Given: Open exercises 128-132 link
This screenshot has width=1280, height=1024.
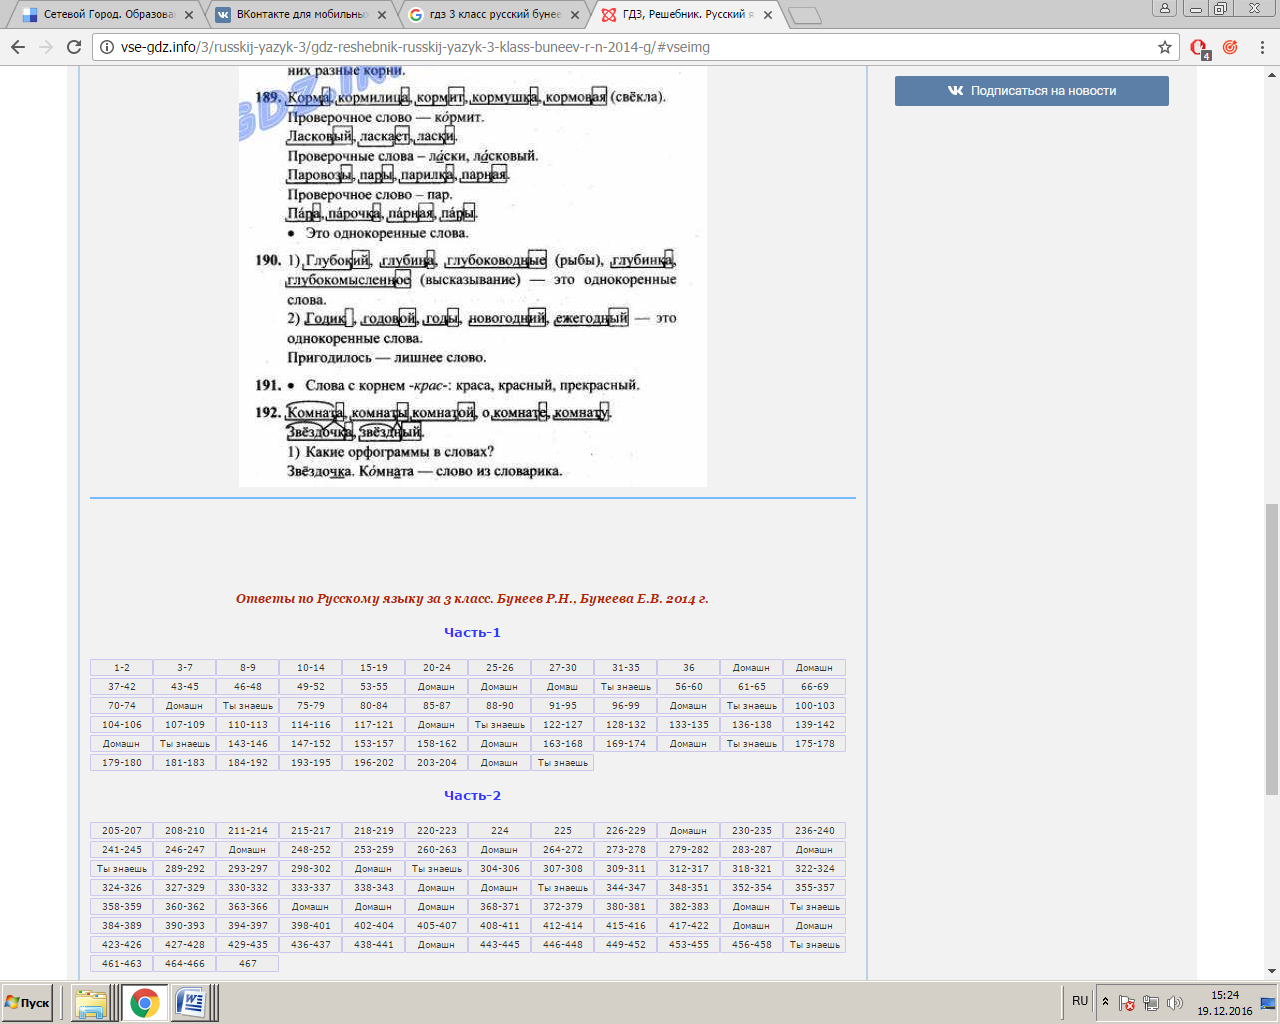Looking at the screenshot, I should [625, 725].
